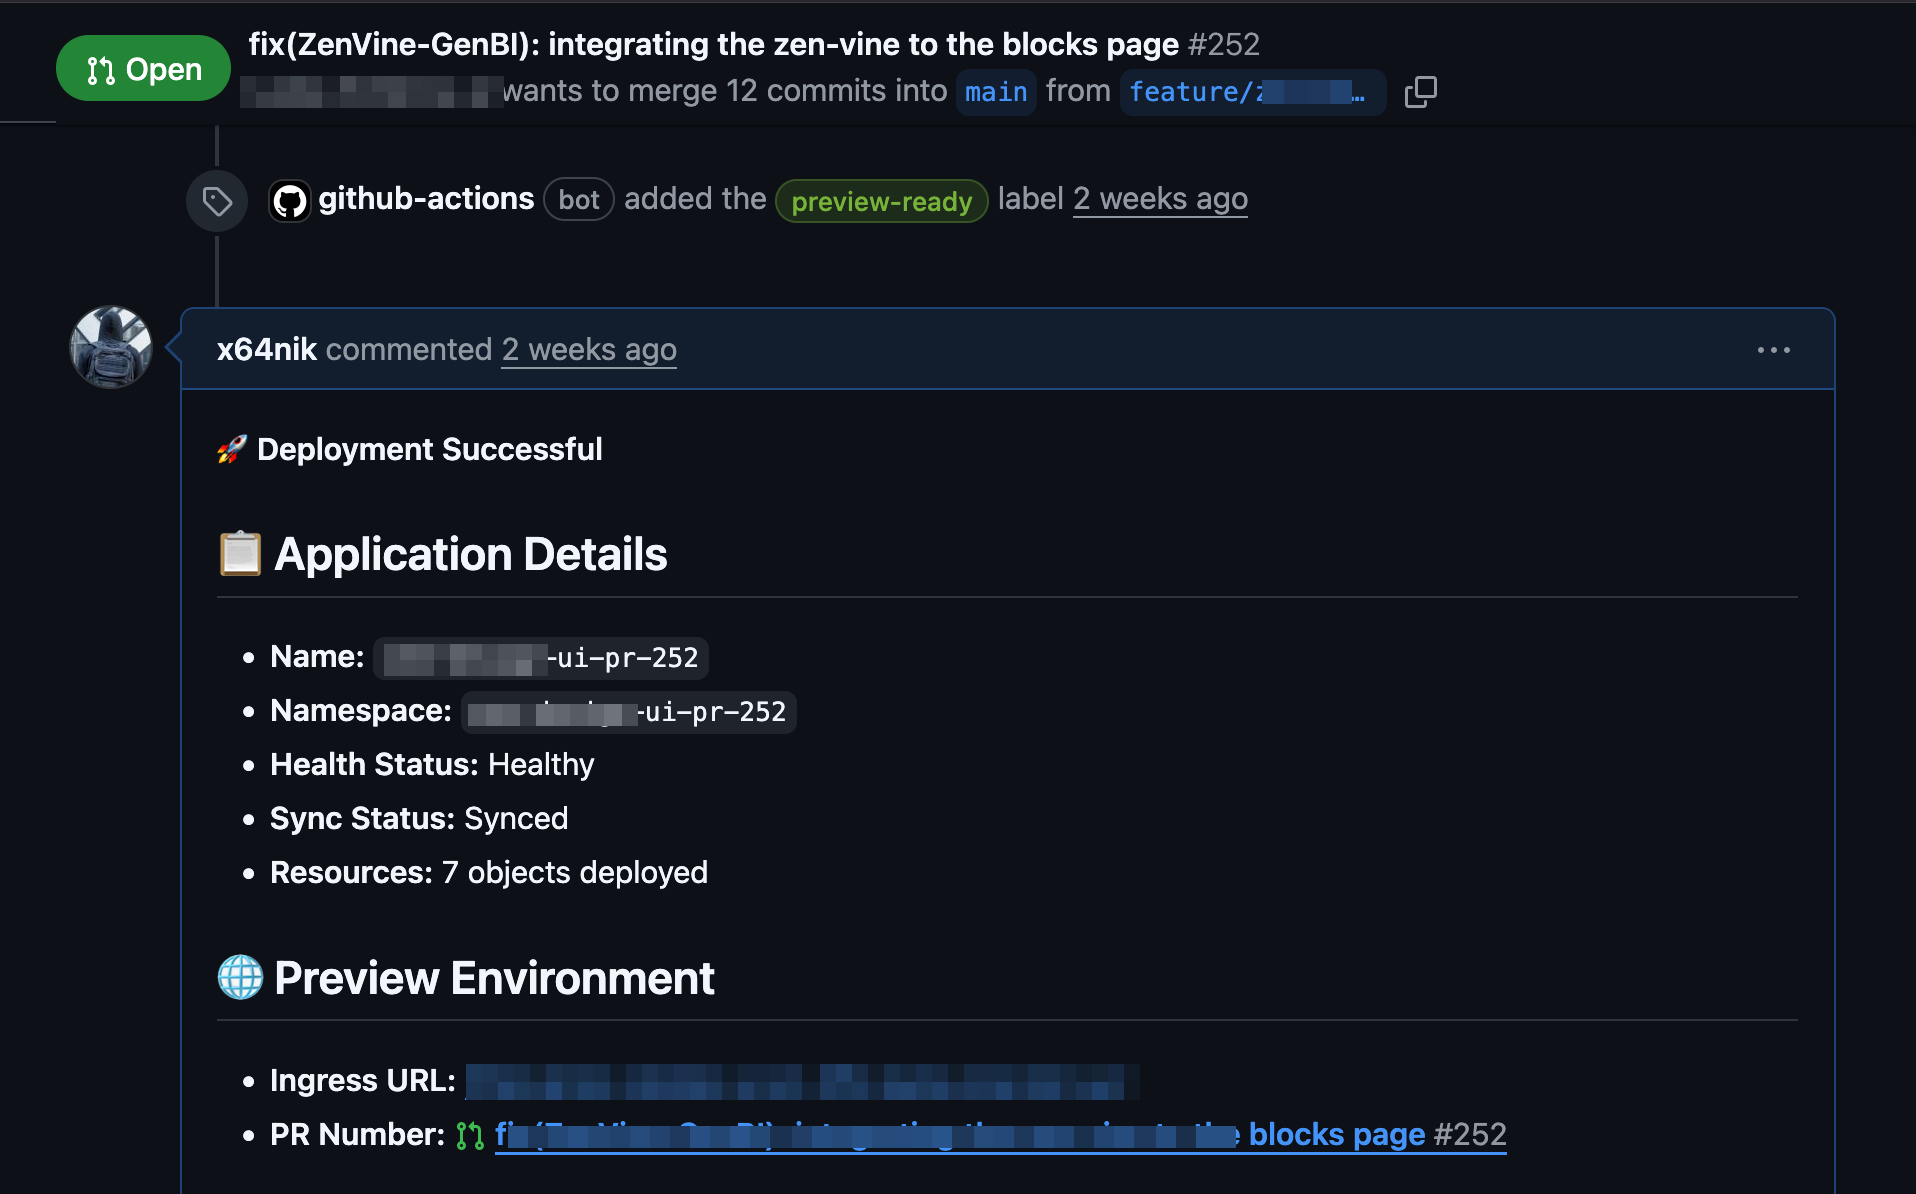Click the pull request icon in the Open badge
The height and width of the screenshot is (1194, 1916).
pos(99,68)
